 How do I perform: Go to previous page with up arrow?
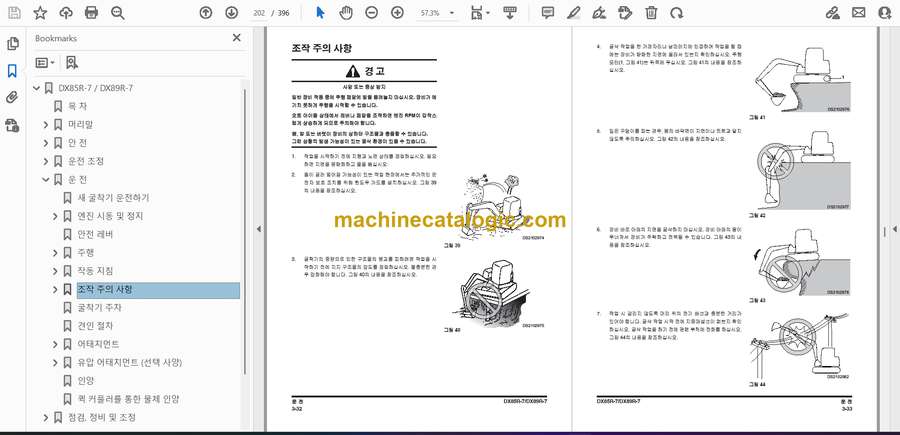205,13
